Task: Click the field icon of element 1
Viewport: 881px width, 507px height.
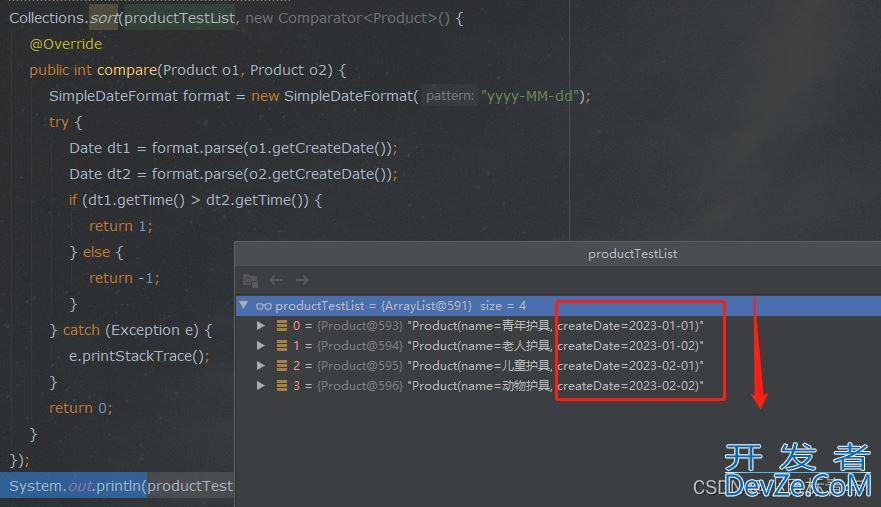Action: (281, 346)
